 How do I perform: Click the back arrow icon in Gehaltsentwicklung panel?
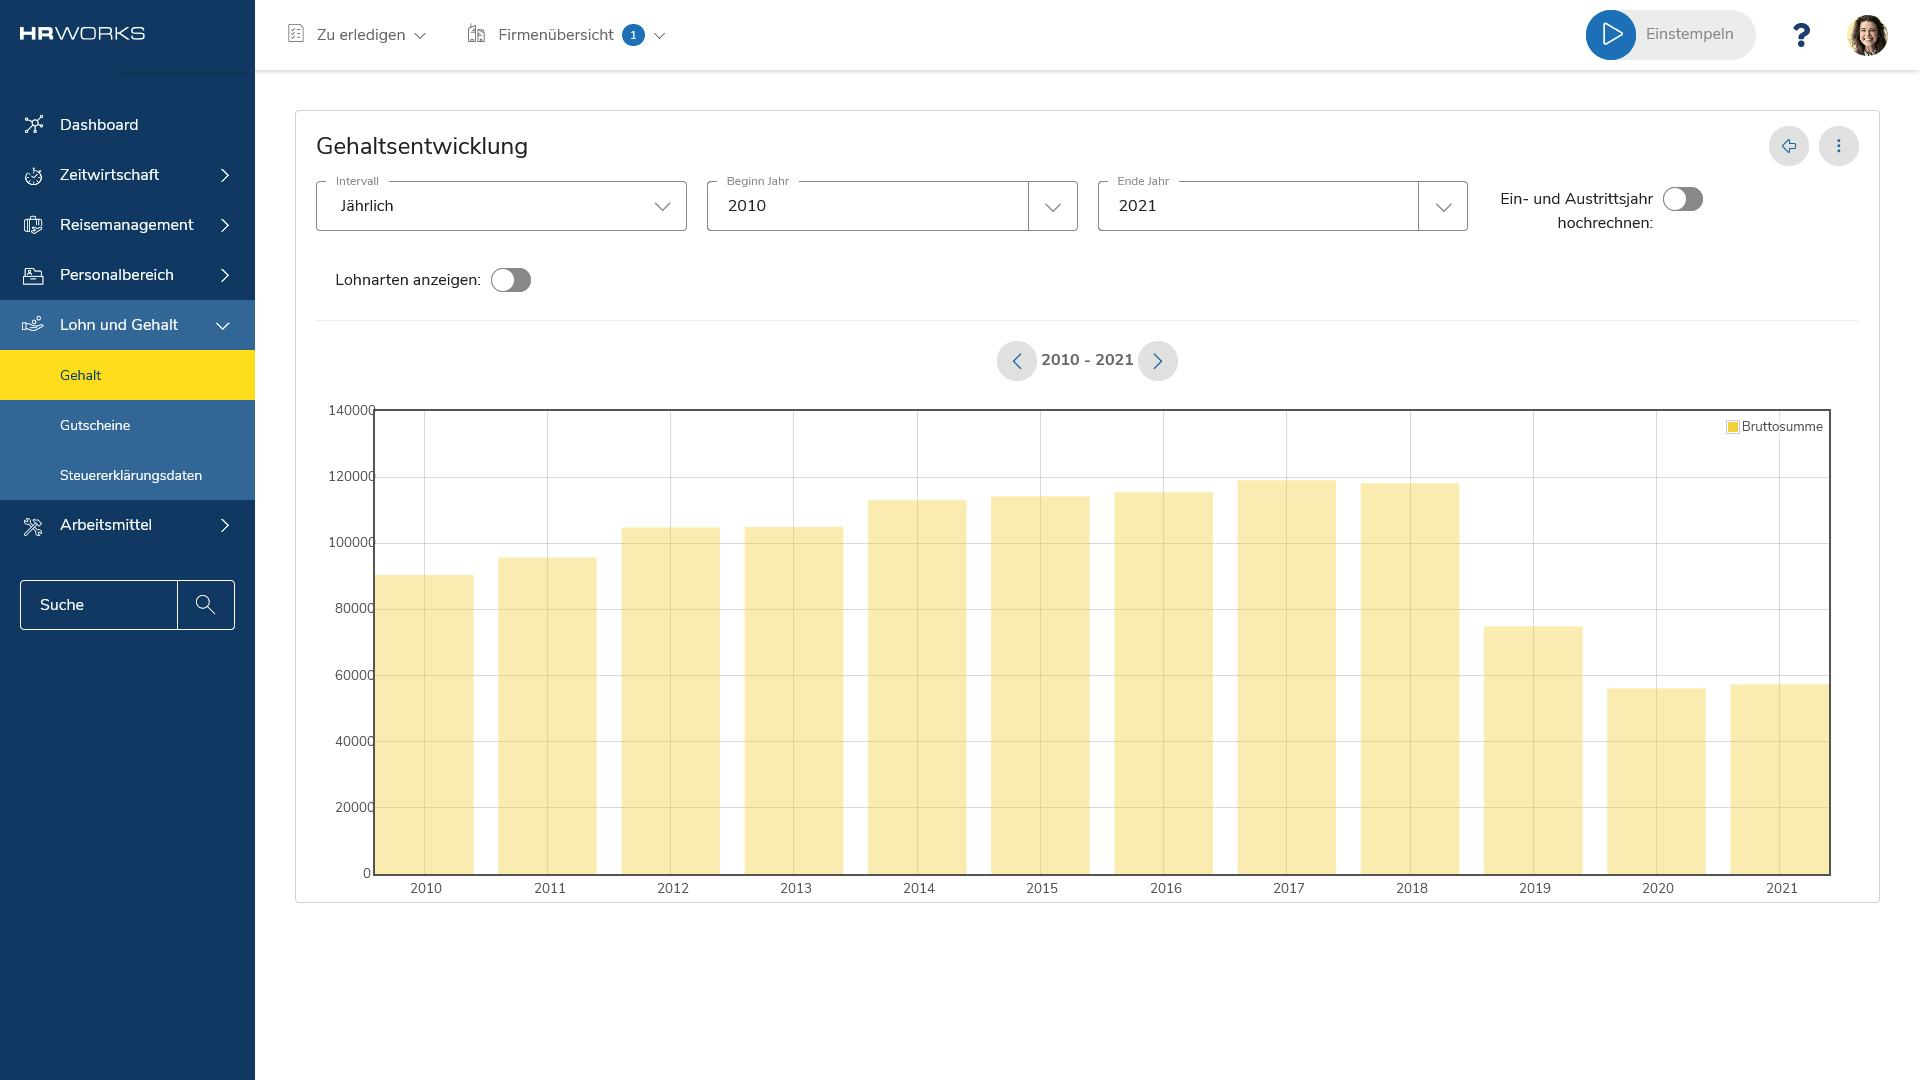click(x=1788, y=146)
